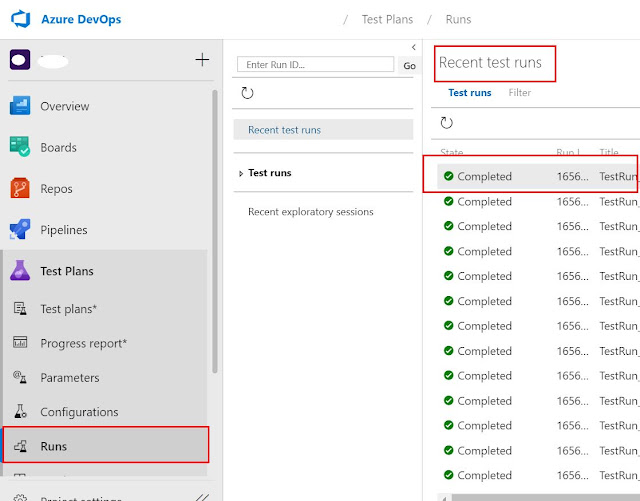Click the Test Plans breadcrumb
640x501 pixels.
click(x=387, y=19)
